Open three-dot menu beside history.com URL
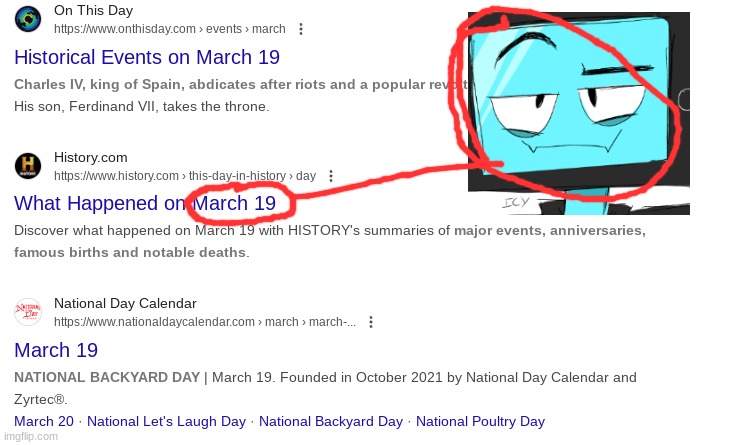 click(x=331, y=176)
